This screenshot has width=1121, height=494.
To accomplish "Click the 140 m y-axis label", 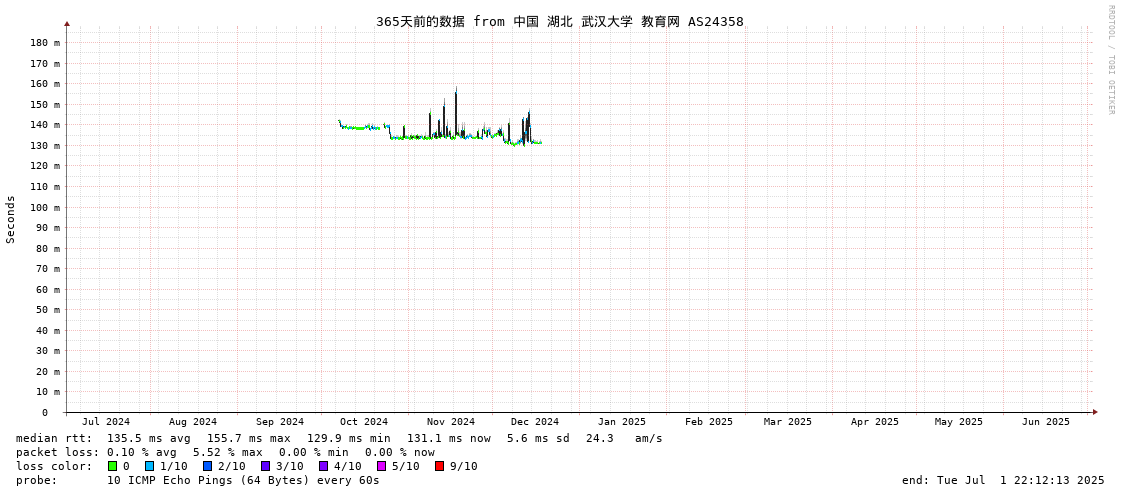I will click(45, 125).
